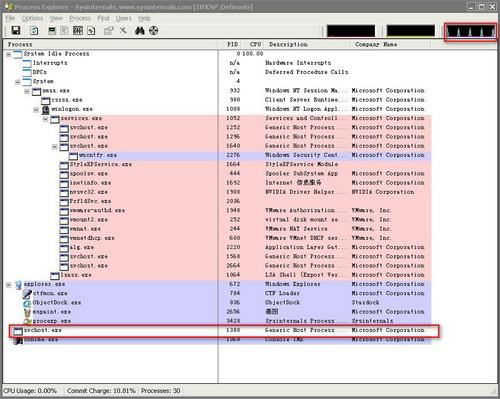
Task: Sort by the Process column header
Action: pyautogui.click(x=110, y=44)
